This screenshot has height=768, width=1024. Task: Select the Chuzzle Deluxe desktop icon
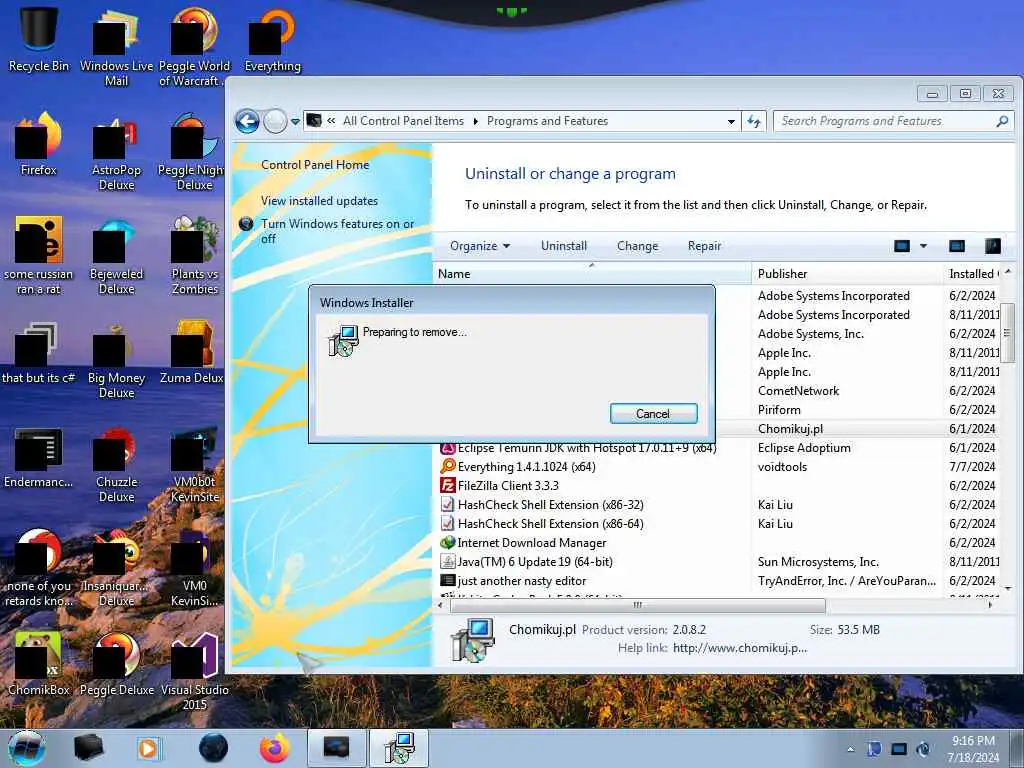[116, 464]
